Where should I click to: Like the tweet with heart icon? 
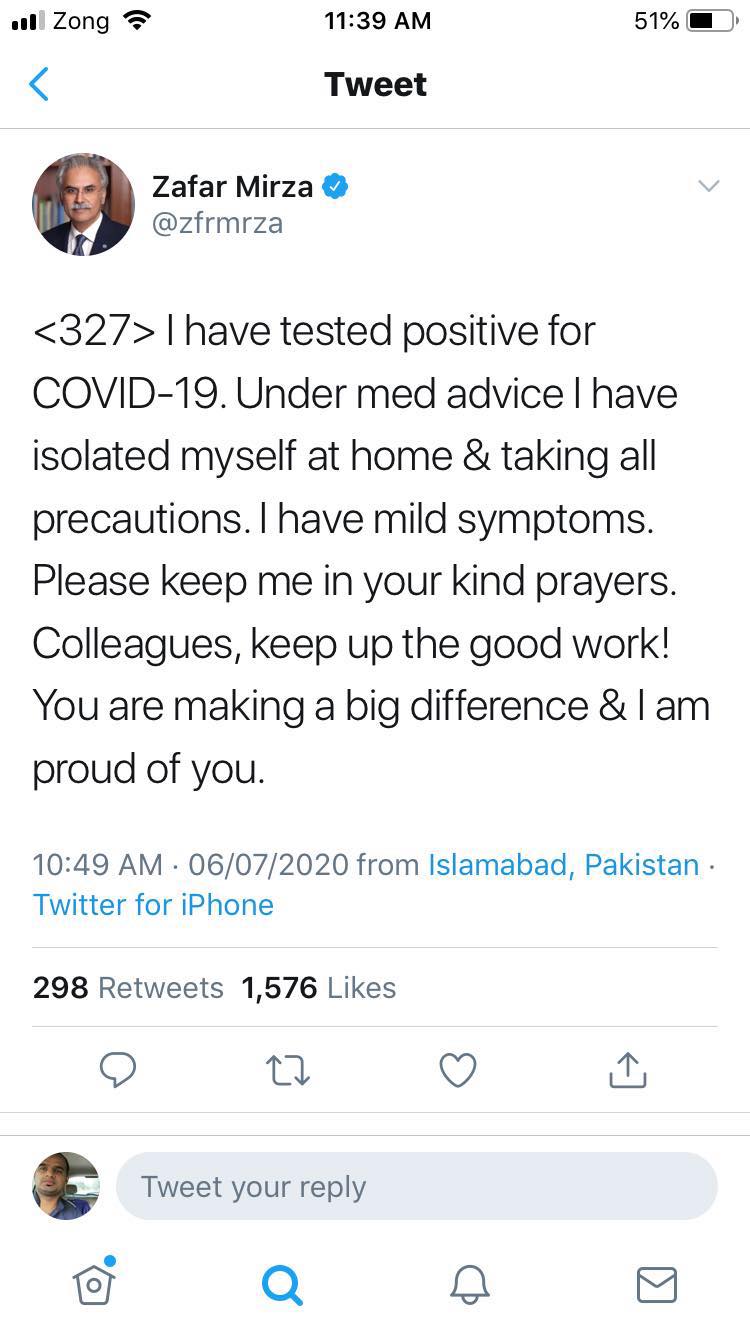pos(458,1070)
